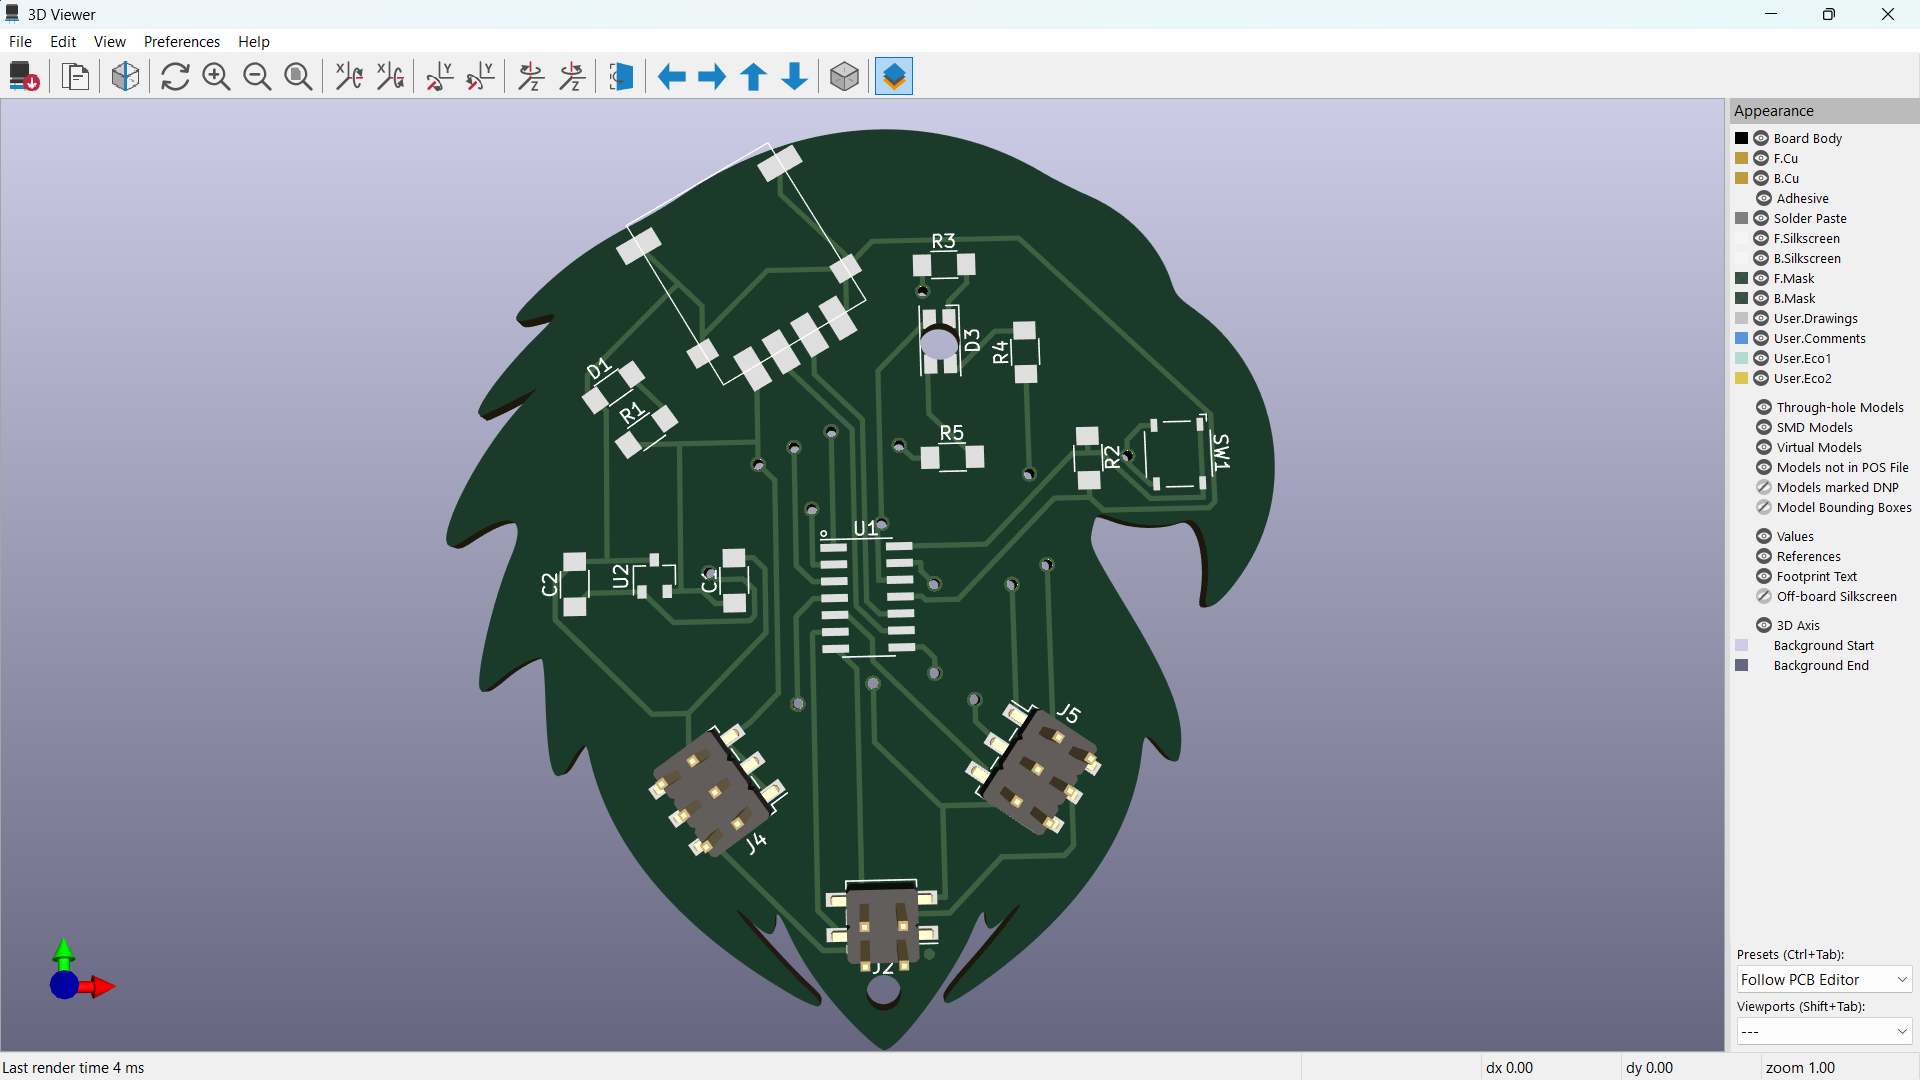Toggle orthographic projection cube icon
Screen dimensions: 1920x1080
tap(844, 77)
